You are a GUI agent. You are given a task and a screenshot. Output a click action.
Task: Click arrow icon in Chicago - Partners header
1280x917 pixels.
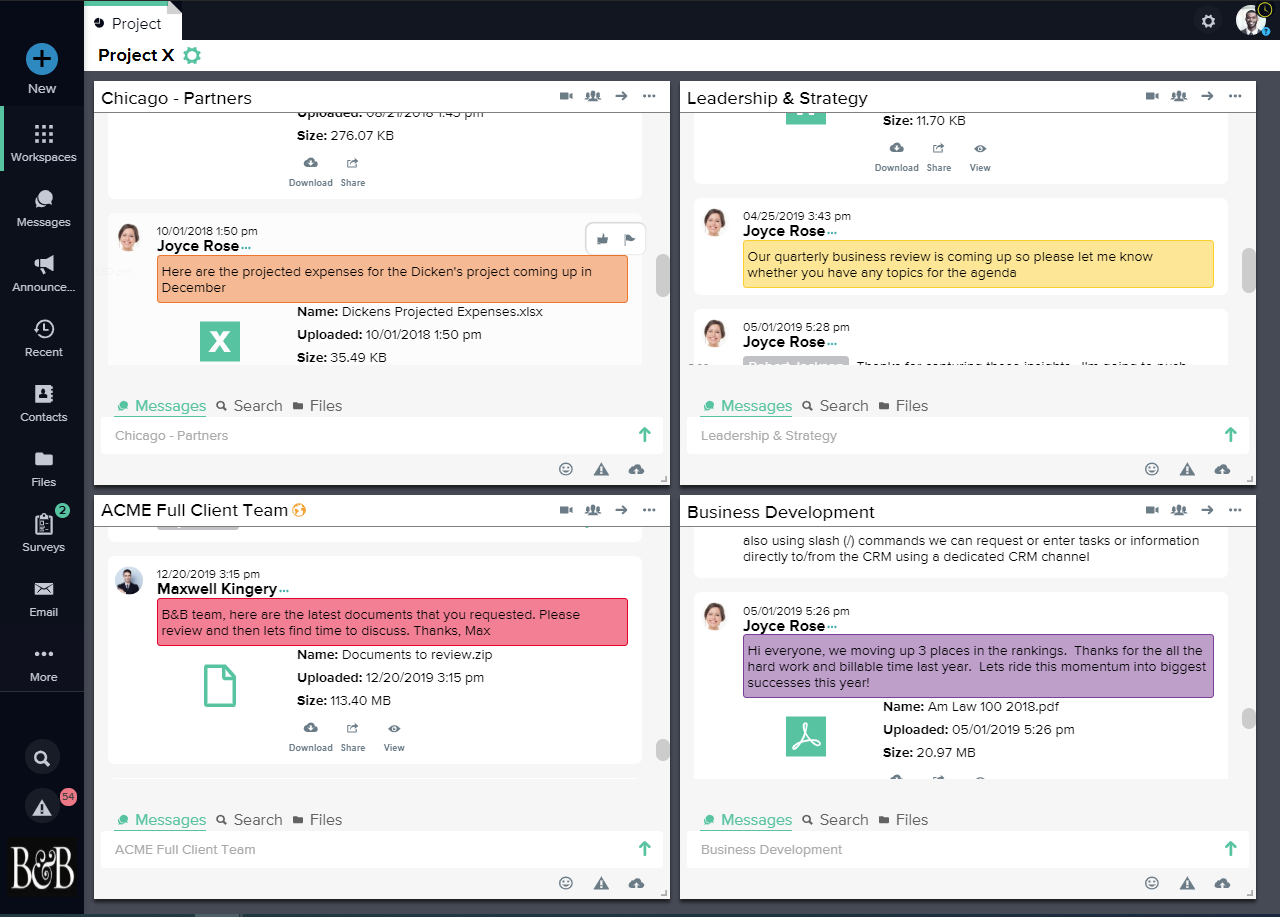coord(621,96)
